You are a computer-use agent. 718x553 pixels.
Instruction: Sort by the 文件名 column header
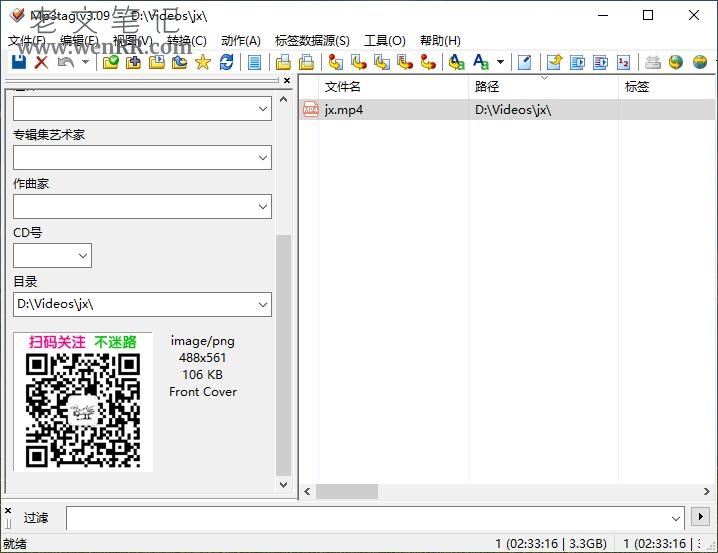point(393,87)
